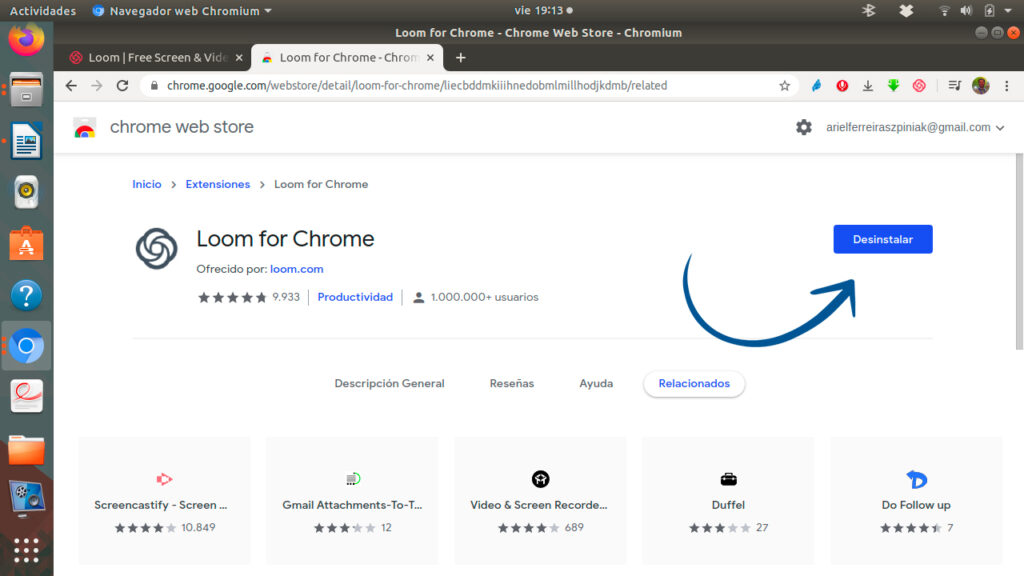
Task: Open the Descripción General tab
Action: click(389, 383)
